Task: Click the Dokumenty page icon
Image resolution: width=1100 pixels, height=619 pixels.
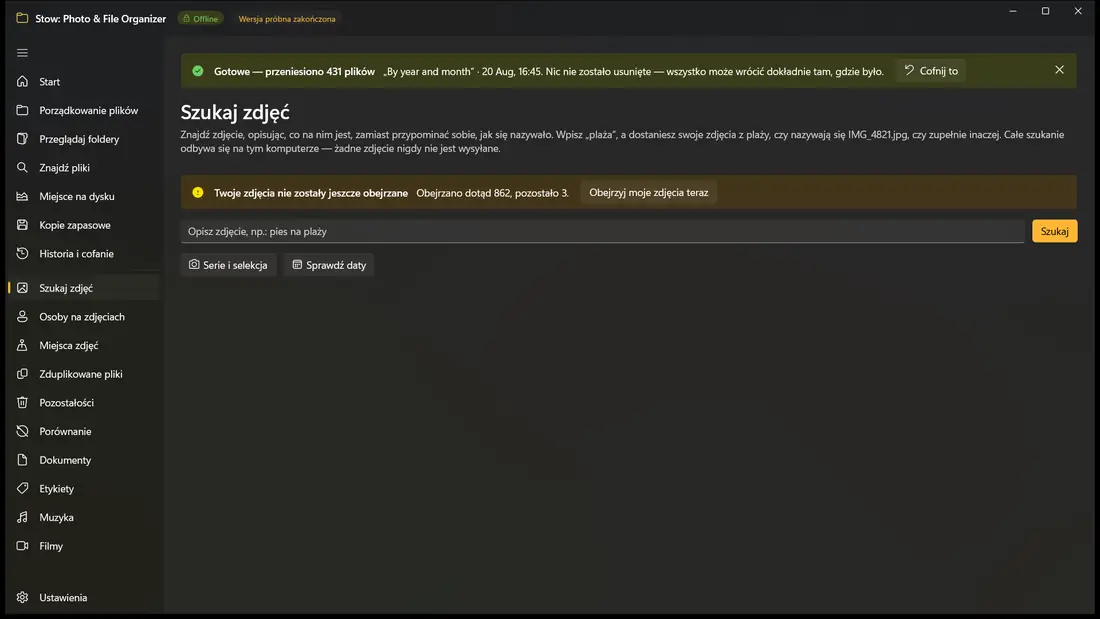Action: coord(22,460)
